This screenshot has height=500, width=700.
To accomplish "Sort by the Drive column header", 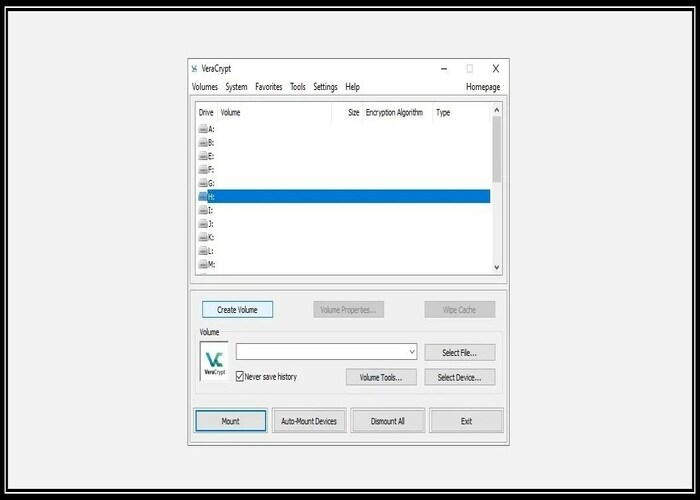I will (206, 112).
